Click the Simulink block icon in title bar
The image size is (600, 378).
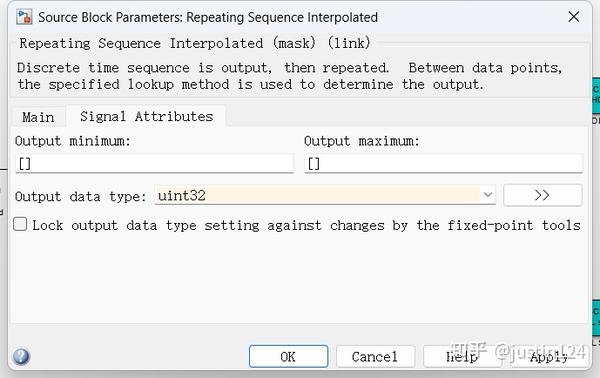(x=24, y=17)
